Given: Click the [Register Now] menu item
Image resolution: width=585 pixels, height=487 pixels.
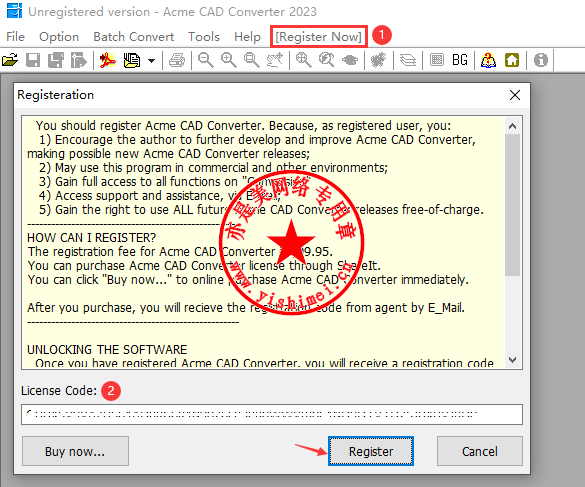Looking at the screenshot, I should pyautogui.click(x=319, y=37).
